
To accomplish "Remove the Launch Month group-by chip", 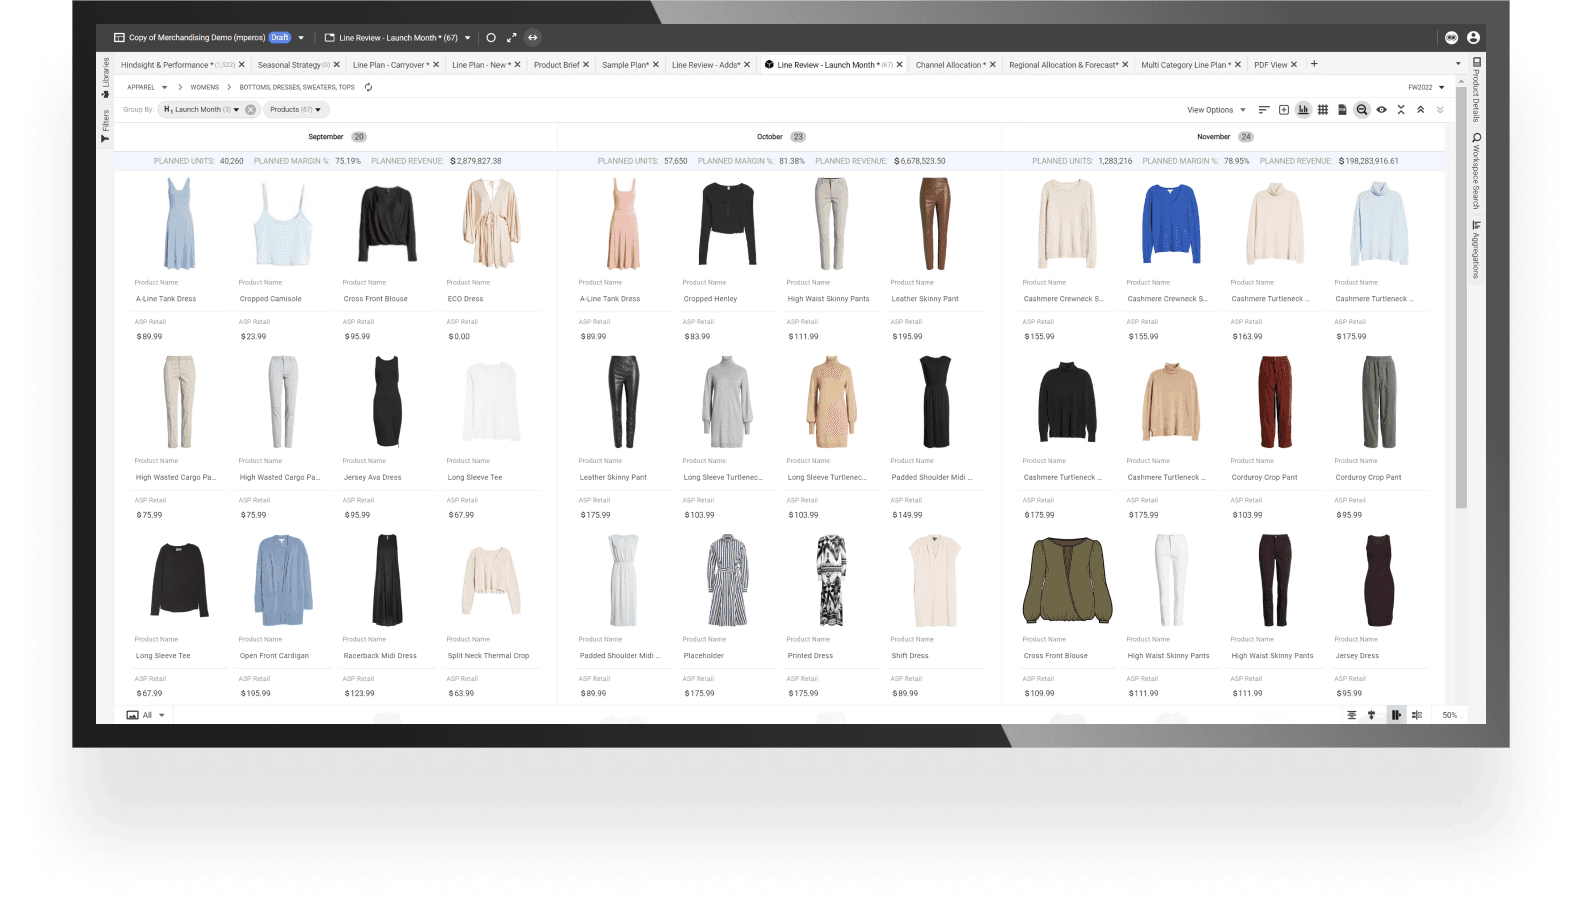I will pos(250,110).
